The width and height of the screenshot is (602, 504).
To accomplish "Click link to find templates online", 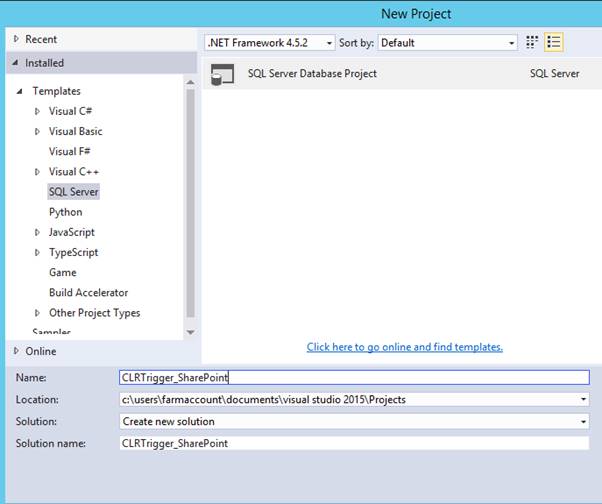I will pyautogui.click(x=405, y=347).
